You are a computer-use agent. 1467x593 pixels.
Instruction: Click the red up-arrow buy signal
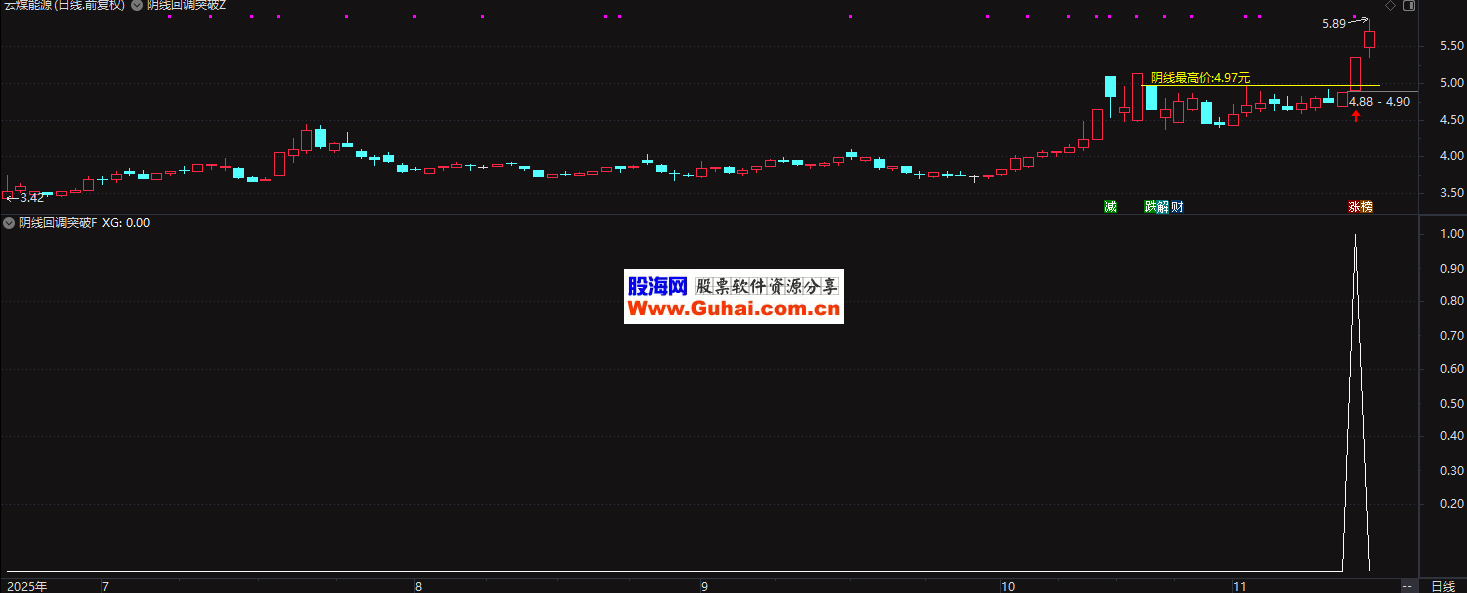coord(1356,116)
